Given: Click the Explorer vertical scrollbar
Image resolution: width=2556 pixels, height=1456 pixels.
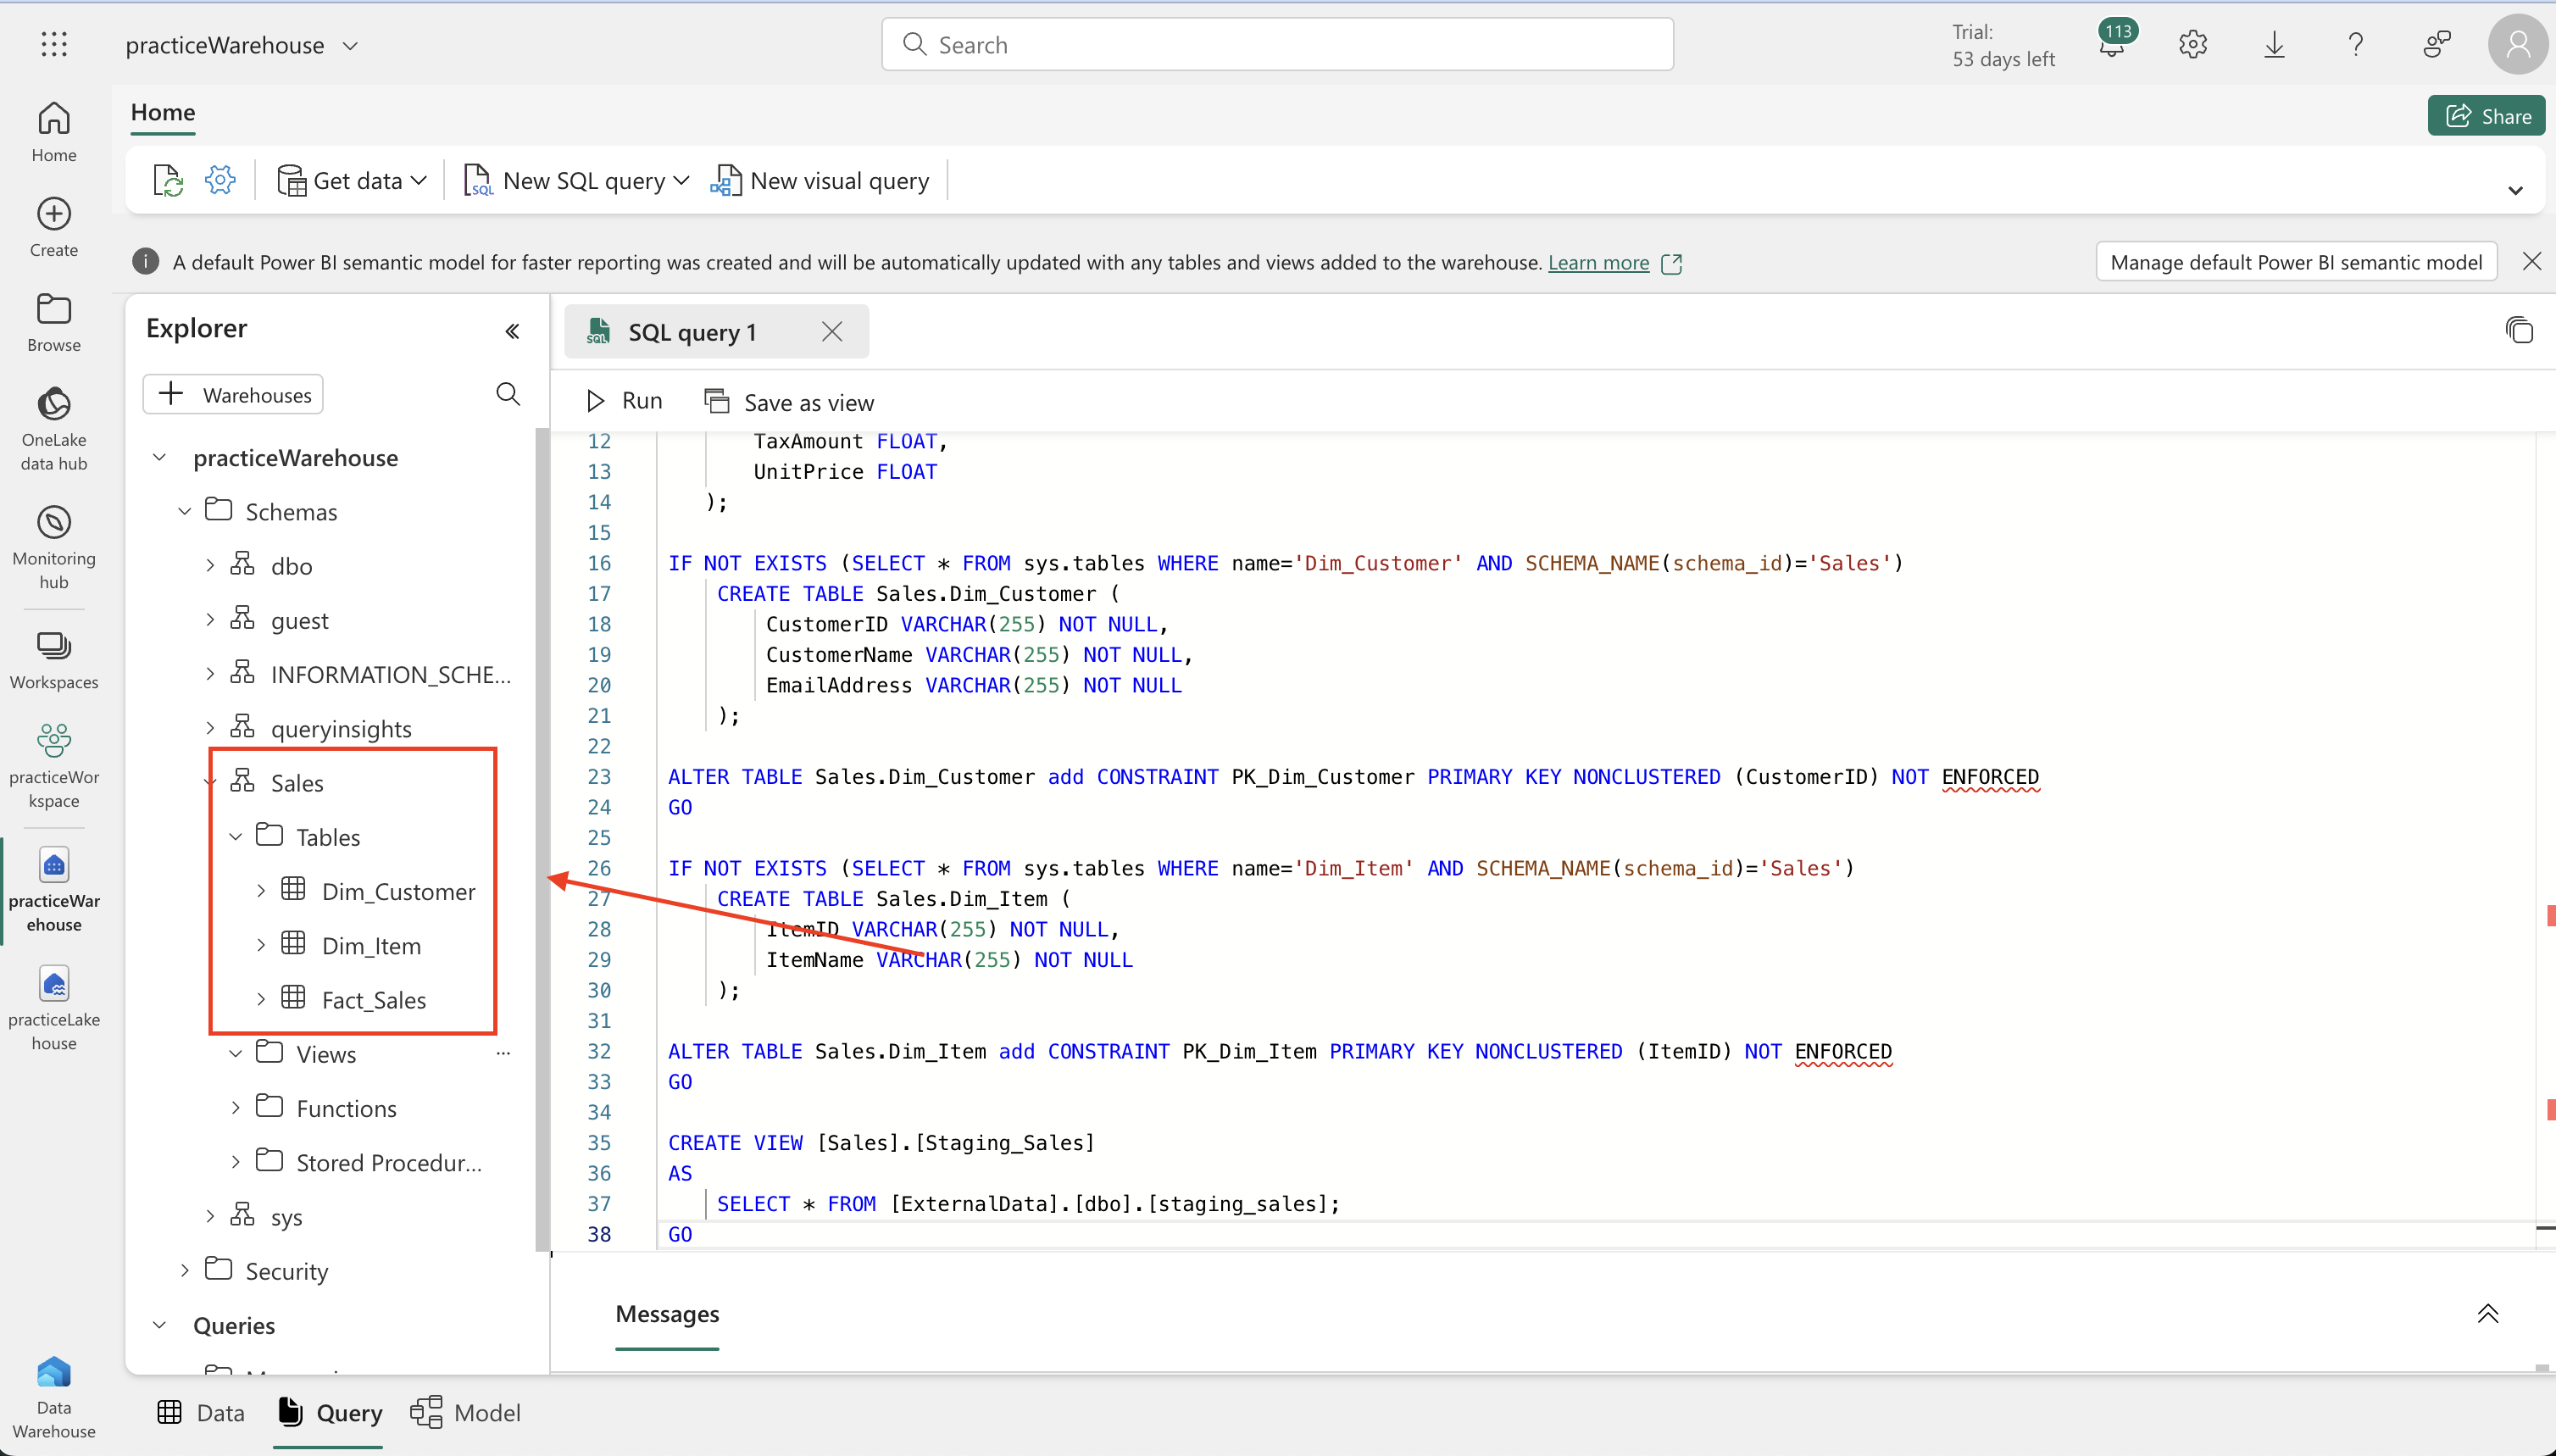Looking at the screenshot, I should pyautogui.click(x=541, y=840).
